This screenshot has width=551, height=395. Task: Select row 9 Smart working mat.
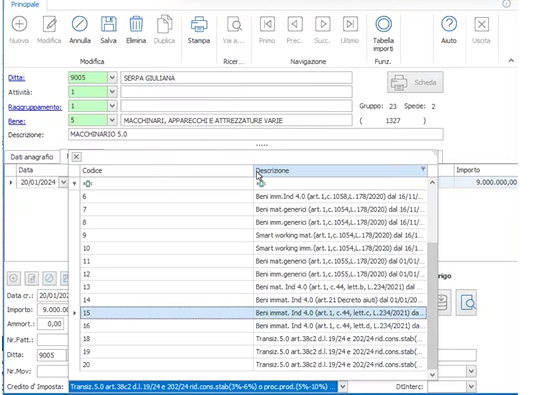tap(253, 235)
